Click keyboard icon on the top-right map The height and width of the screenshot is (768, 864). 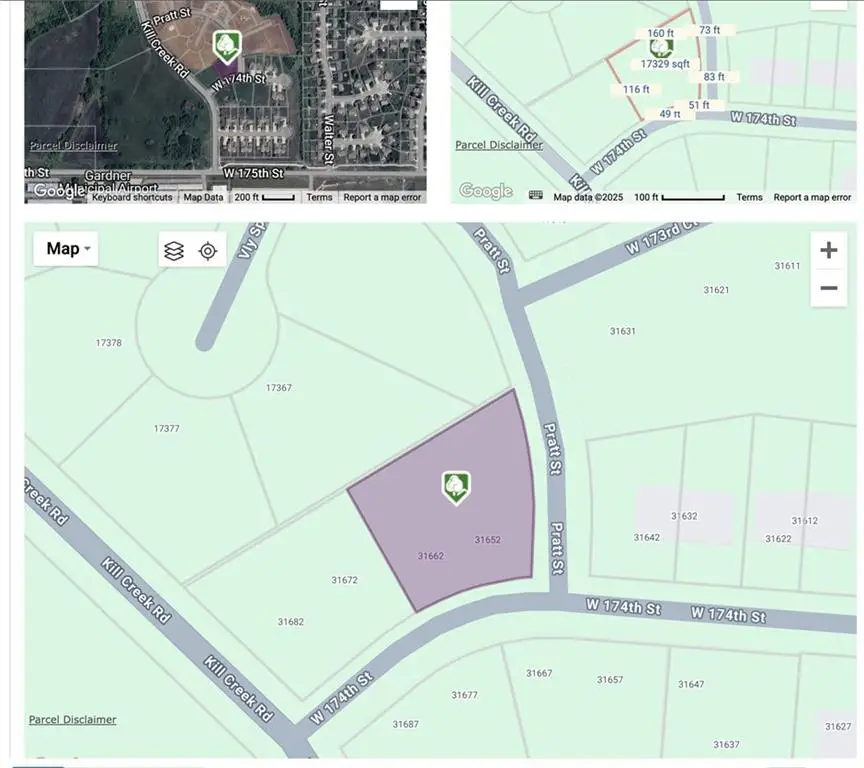[x=536, y=196]
